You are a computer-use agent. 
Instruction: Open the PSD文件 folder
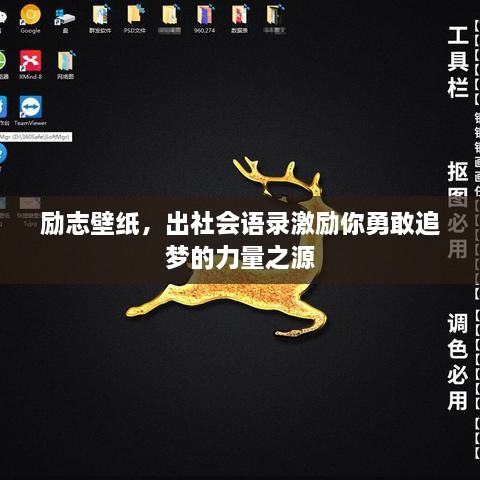(x=135, y=19)
